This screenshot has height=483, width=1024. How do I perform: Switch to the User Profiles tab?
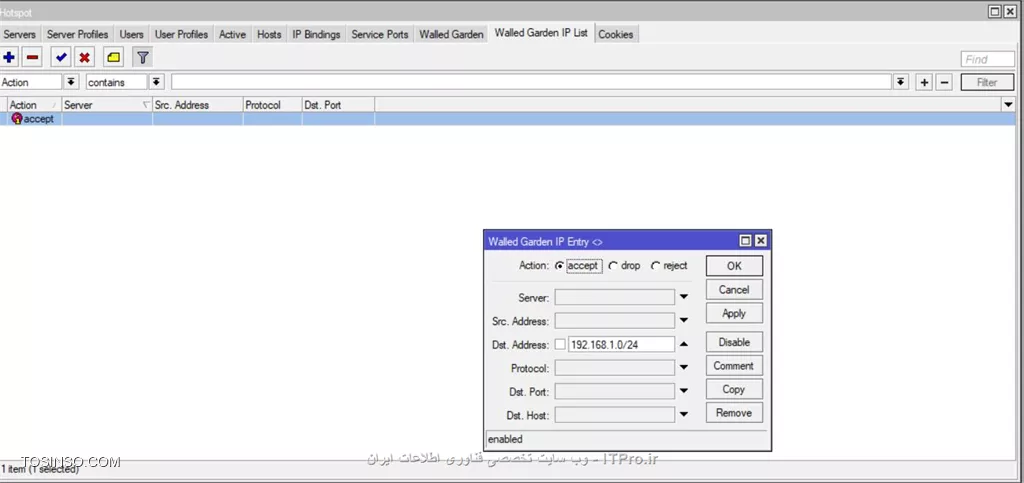pos(181,35)
